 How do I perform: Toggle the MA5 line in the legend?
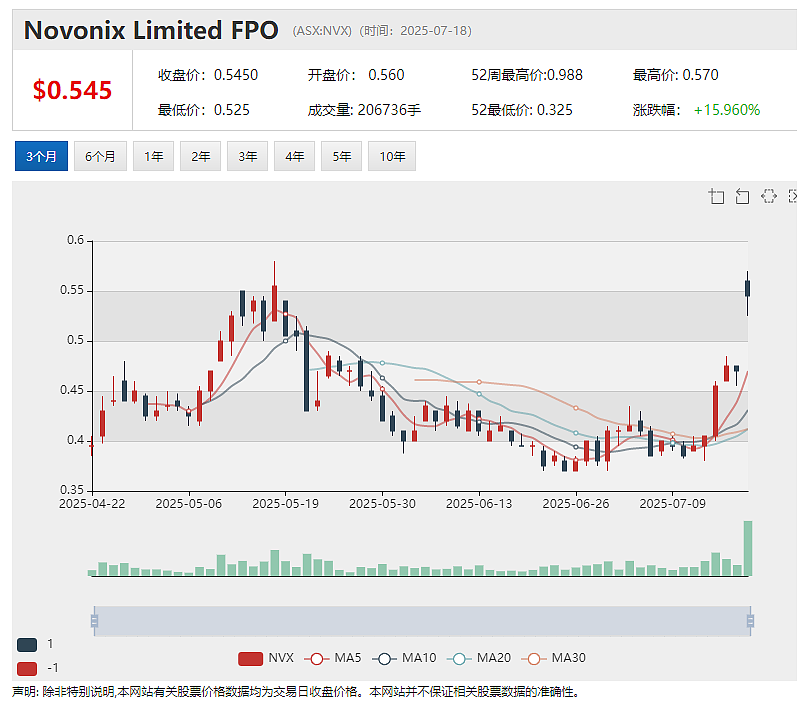[333, 658]
